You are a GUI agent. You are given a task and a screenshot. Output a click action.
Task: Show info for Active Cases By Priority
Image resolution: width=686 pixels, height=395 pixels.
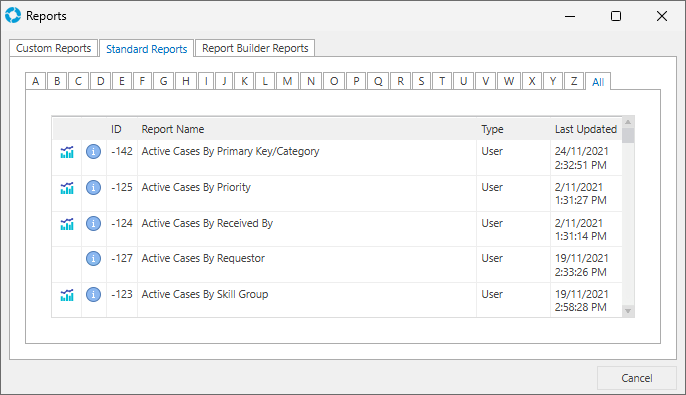(x=93, y=188)
